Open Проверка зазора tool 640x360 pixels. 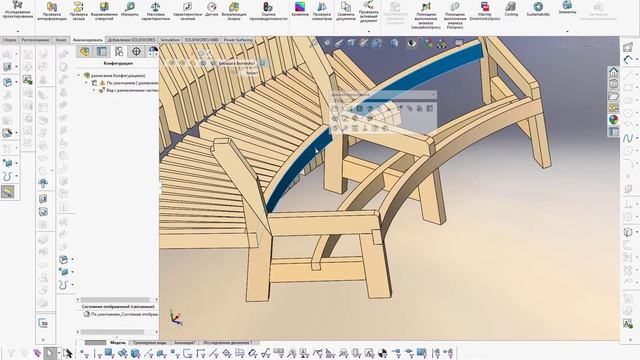78,11
